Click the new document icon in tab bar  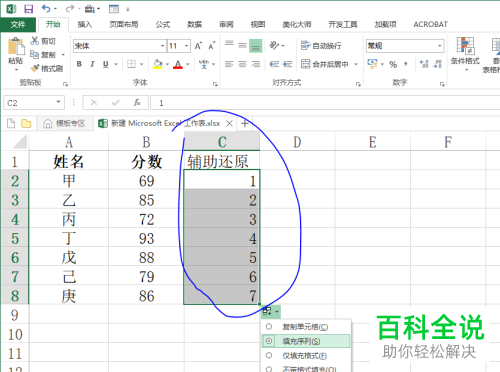[x=11, y=124]
